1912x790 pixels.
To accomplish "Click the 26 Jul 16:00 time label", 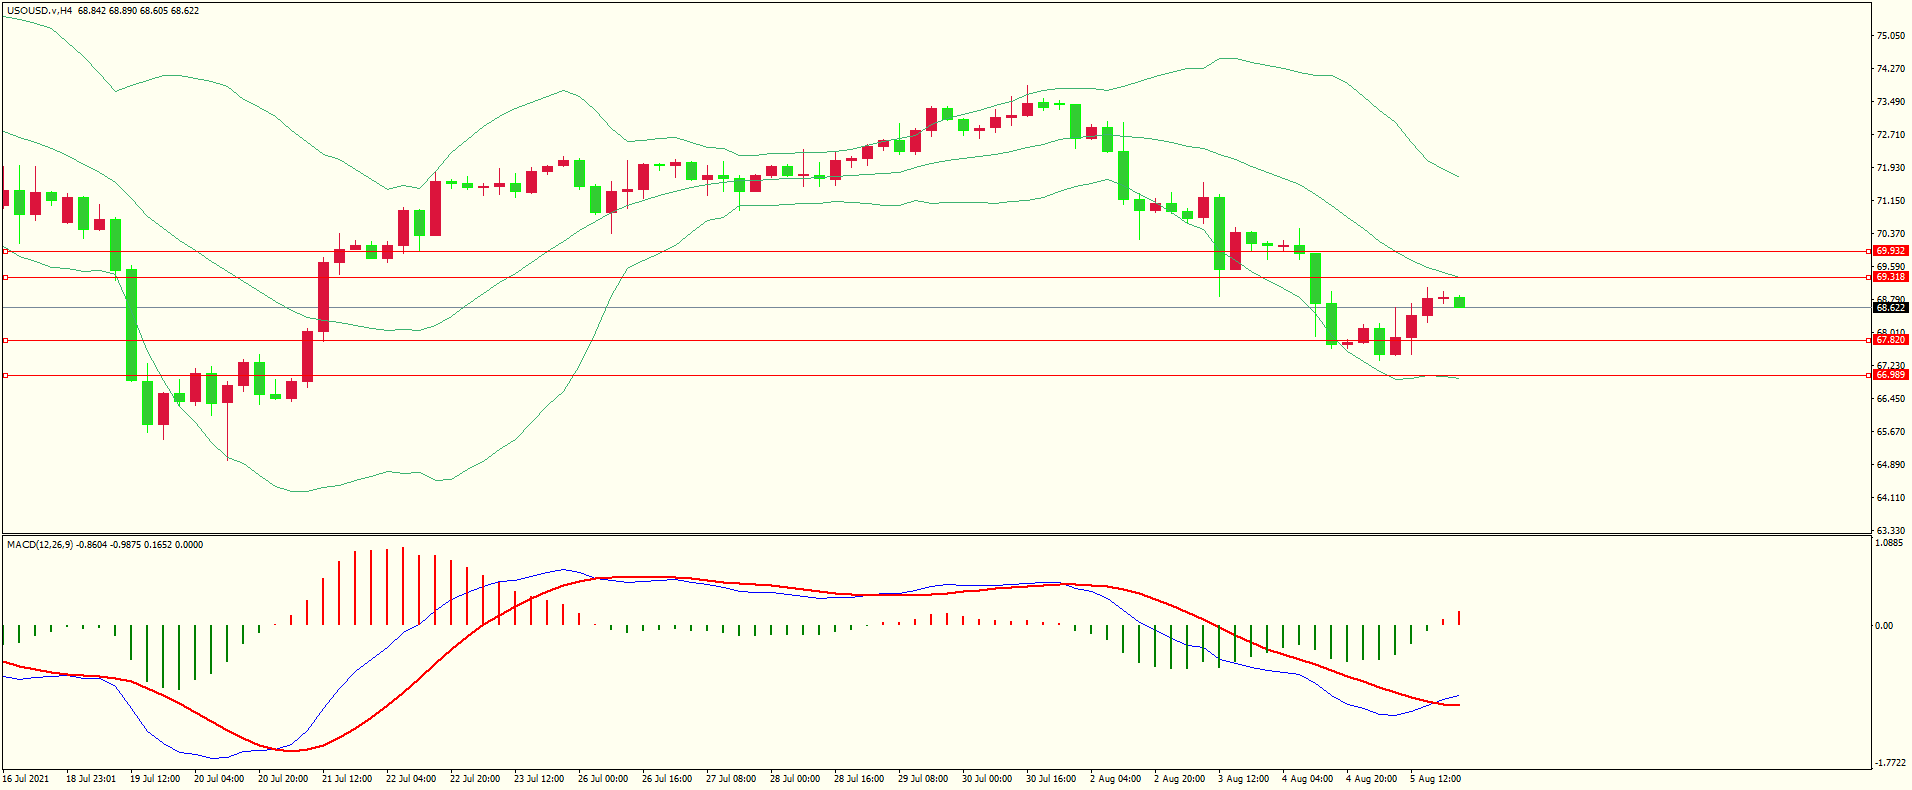I will [667, 779].
